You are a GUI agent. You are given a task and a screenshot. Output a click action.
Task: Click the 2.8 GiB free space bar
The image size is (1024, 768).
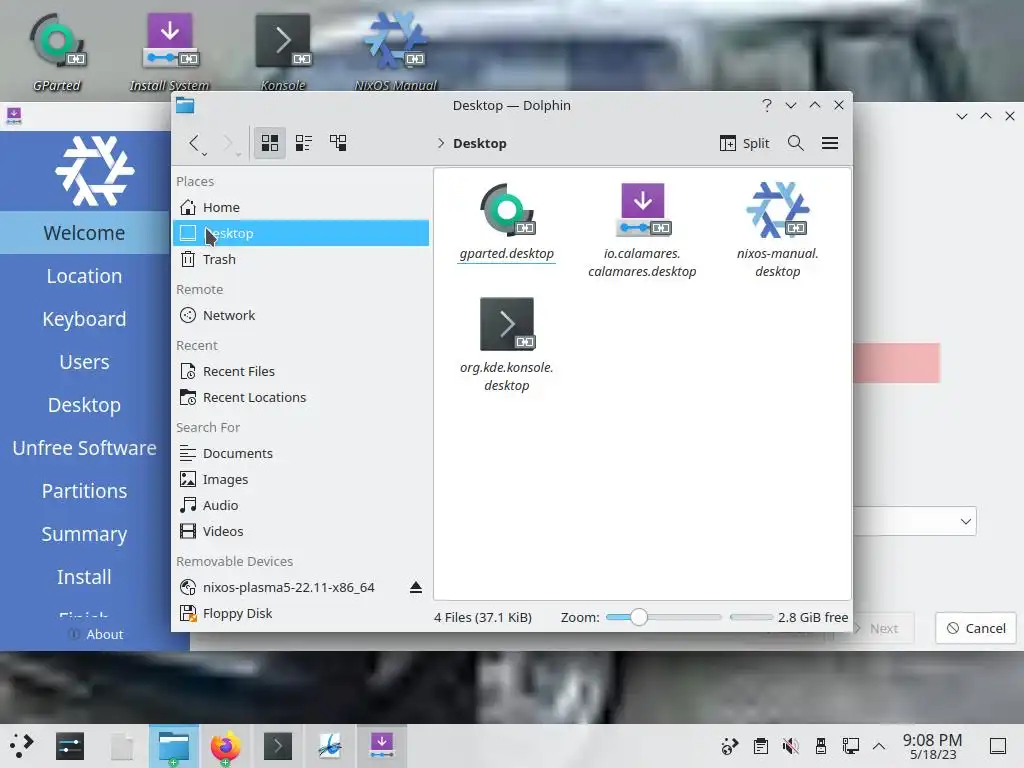751,617
